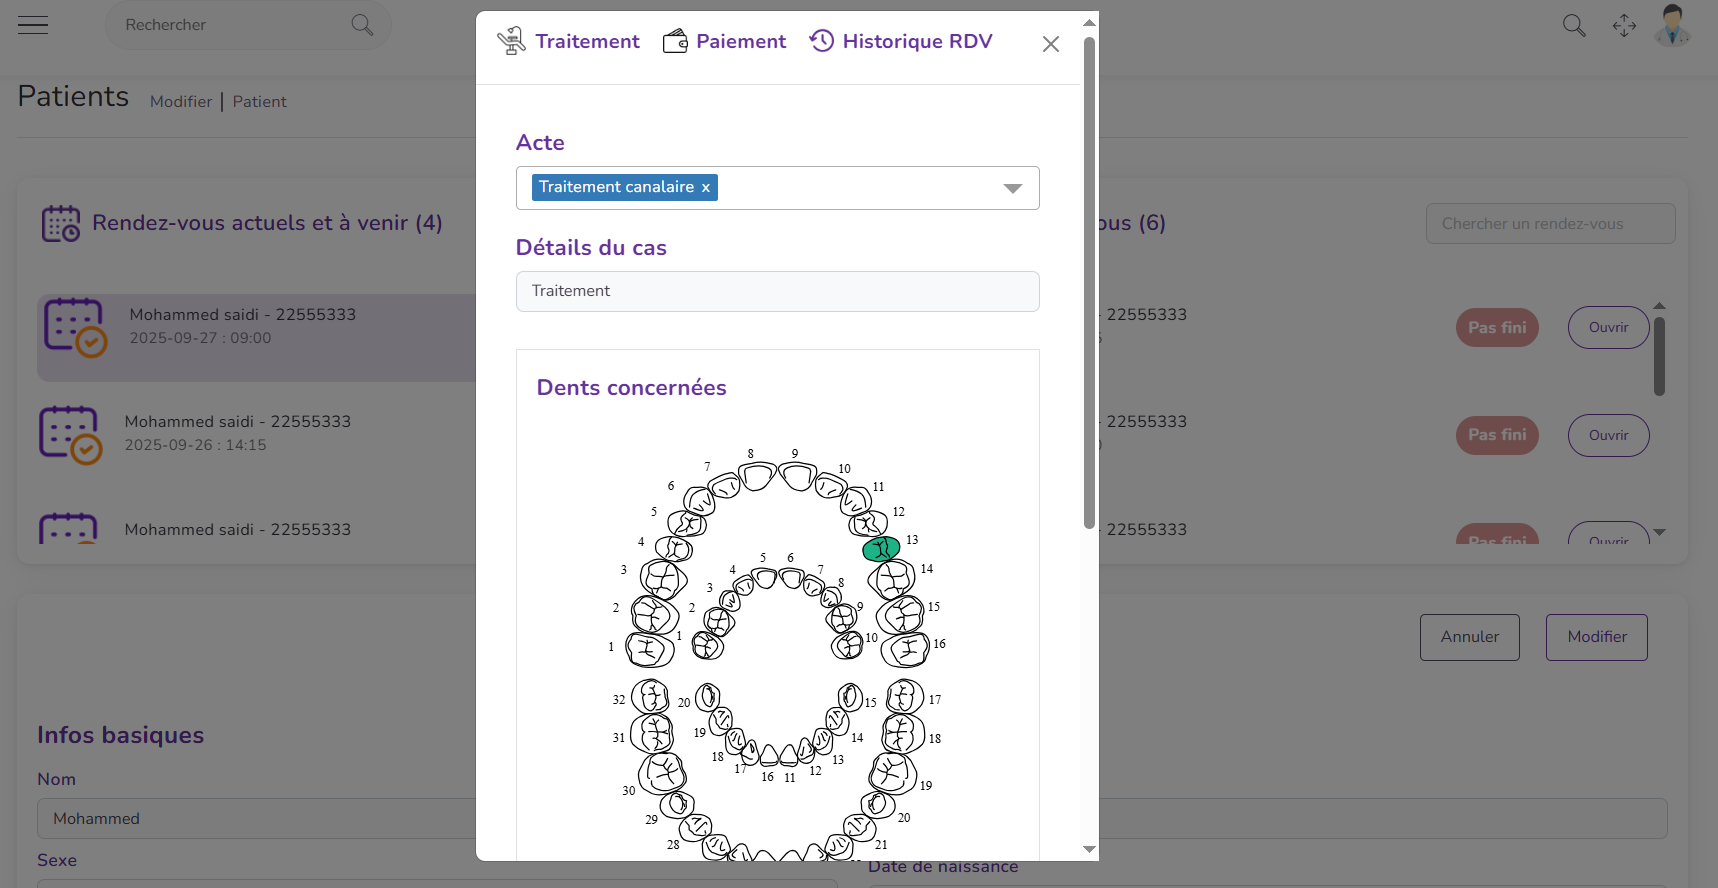
Task: Select upper tooth 1 on dental chart
Action: pyautogui.click(x=649, y=650)
